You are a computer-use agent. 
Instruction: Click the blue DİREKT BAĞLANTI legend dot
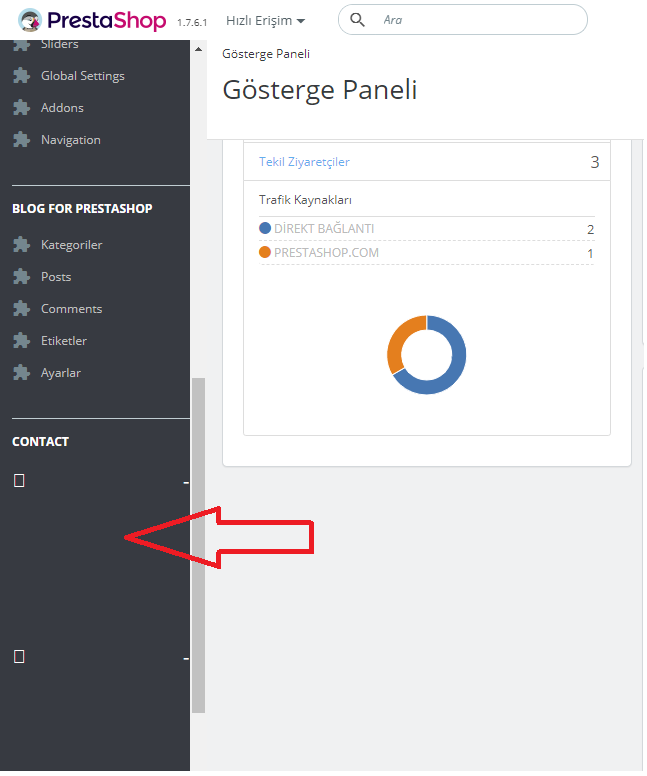(265, 228)
